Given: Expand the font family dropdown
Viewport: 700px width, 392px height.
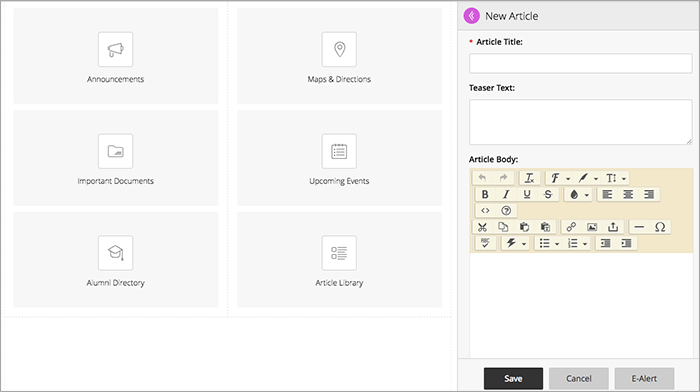Looking at the screenshot, I should [x=560, y=178].
